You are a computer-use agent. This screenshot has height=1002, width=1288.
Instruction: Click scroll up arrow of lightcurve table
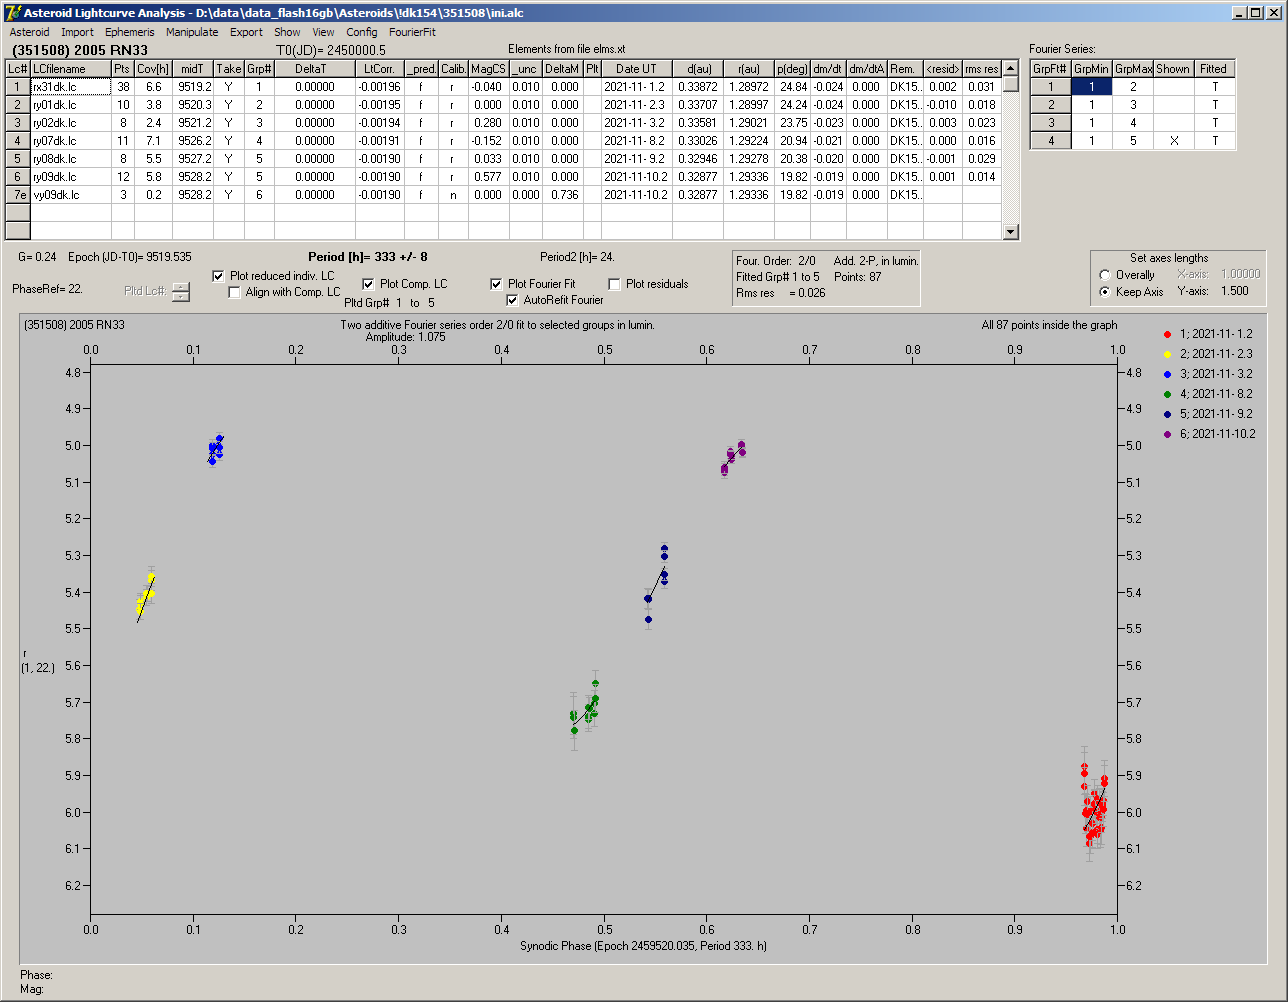[1011, 68]
